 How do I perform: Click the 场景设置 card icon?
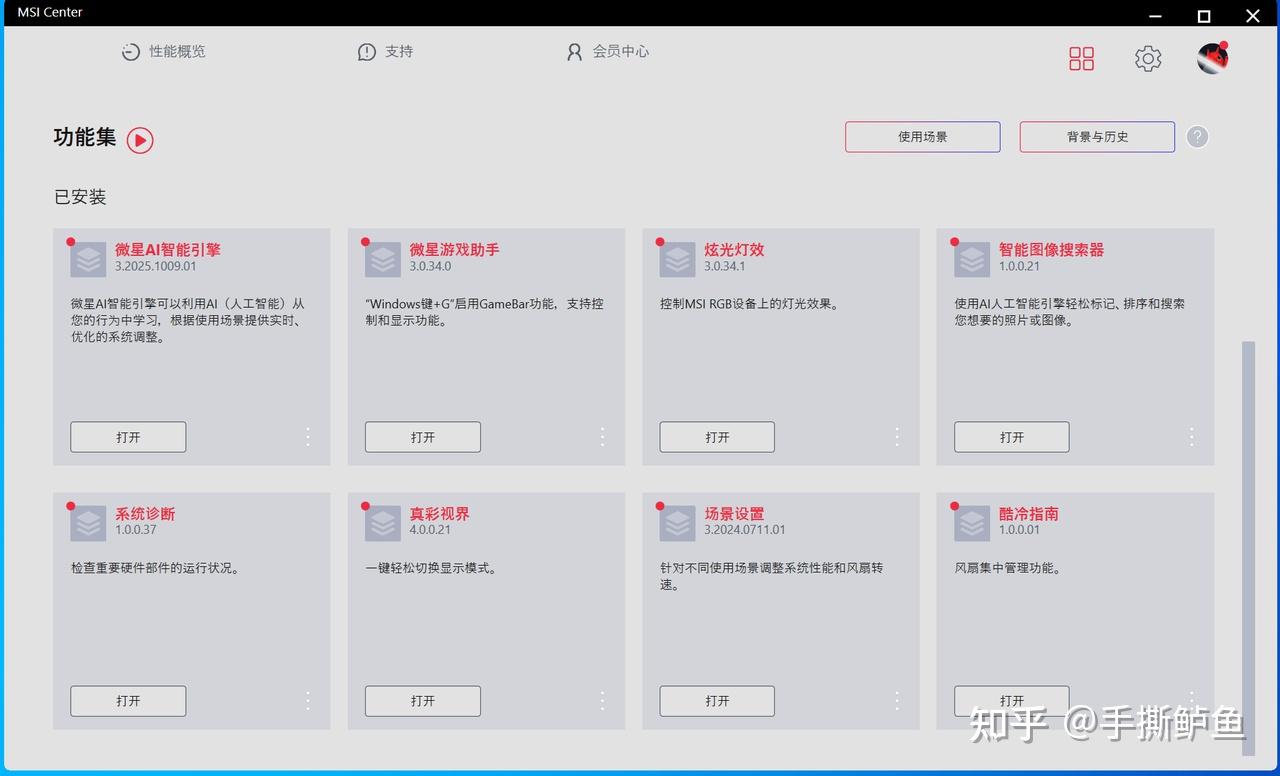click(x=677, y=523)
